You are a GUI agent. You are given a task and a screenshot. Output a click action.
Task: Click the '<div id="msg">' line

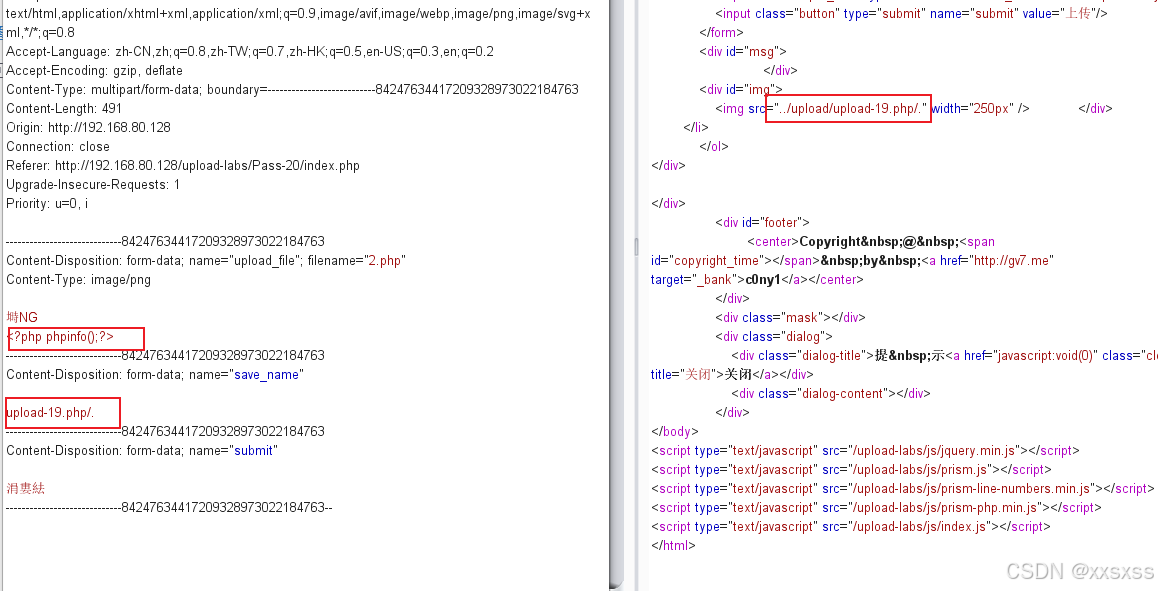(743, 52)
